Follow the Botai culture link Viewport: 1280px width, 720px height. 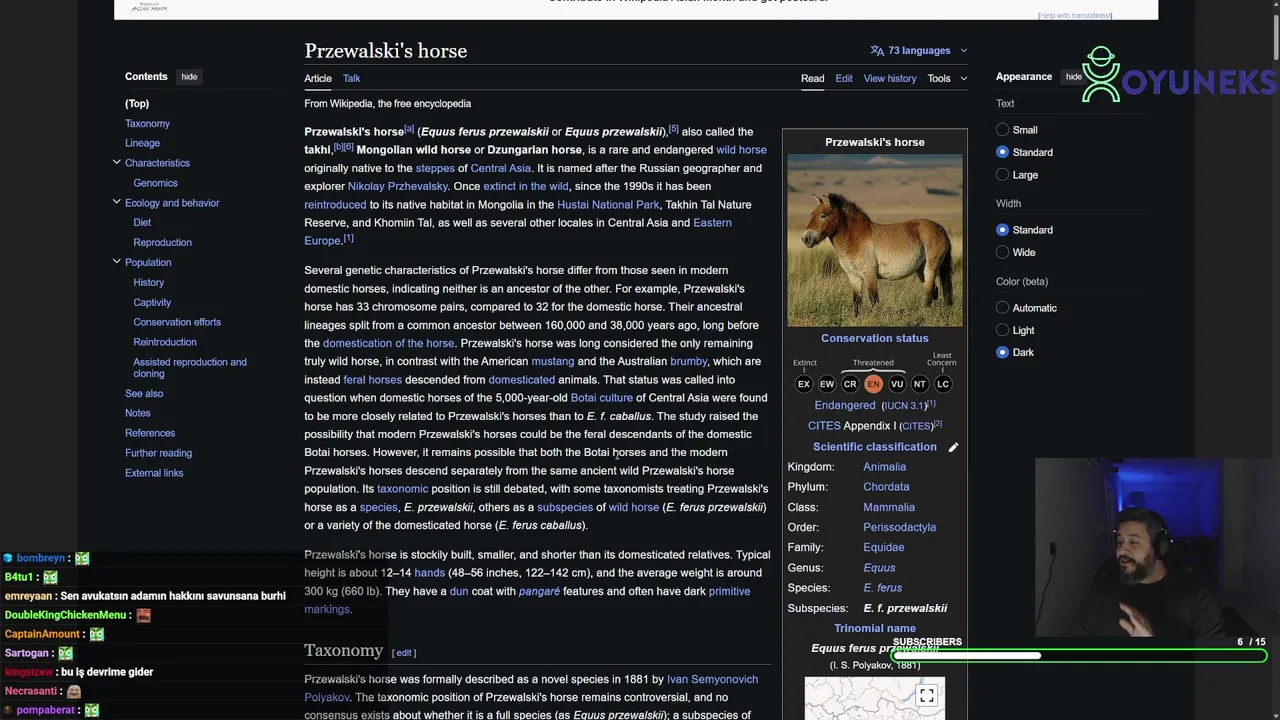click(x=601, y=398)
